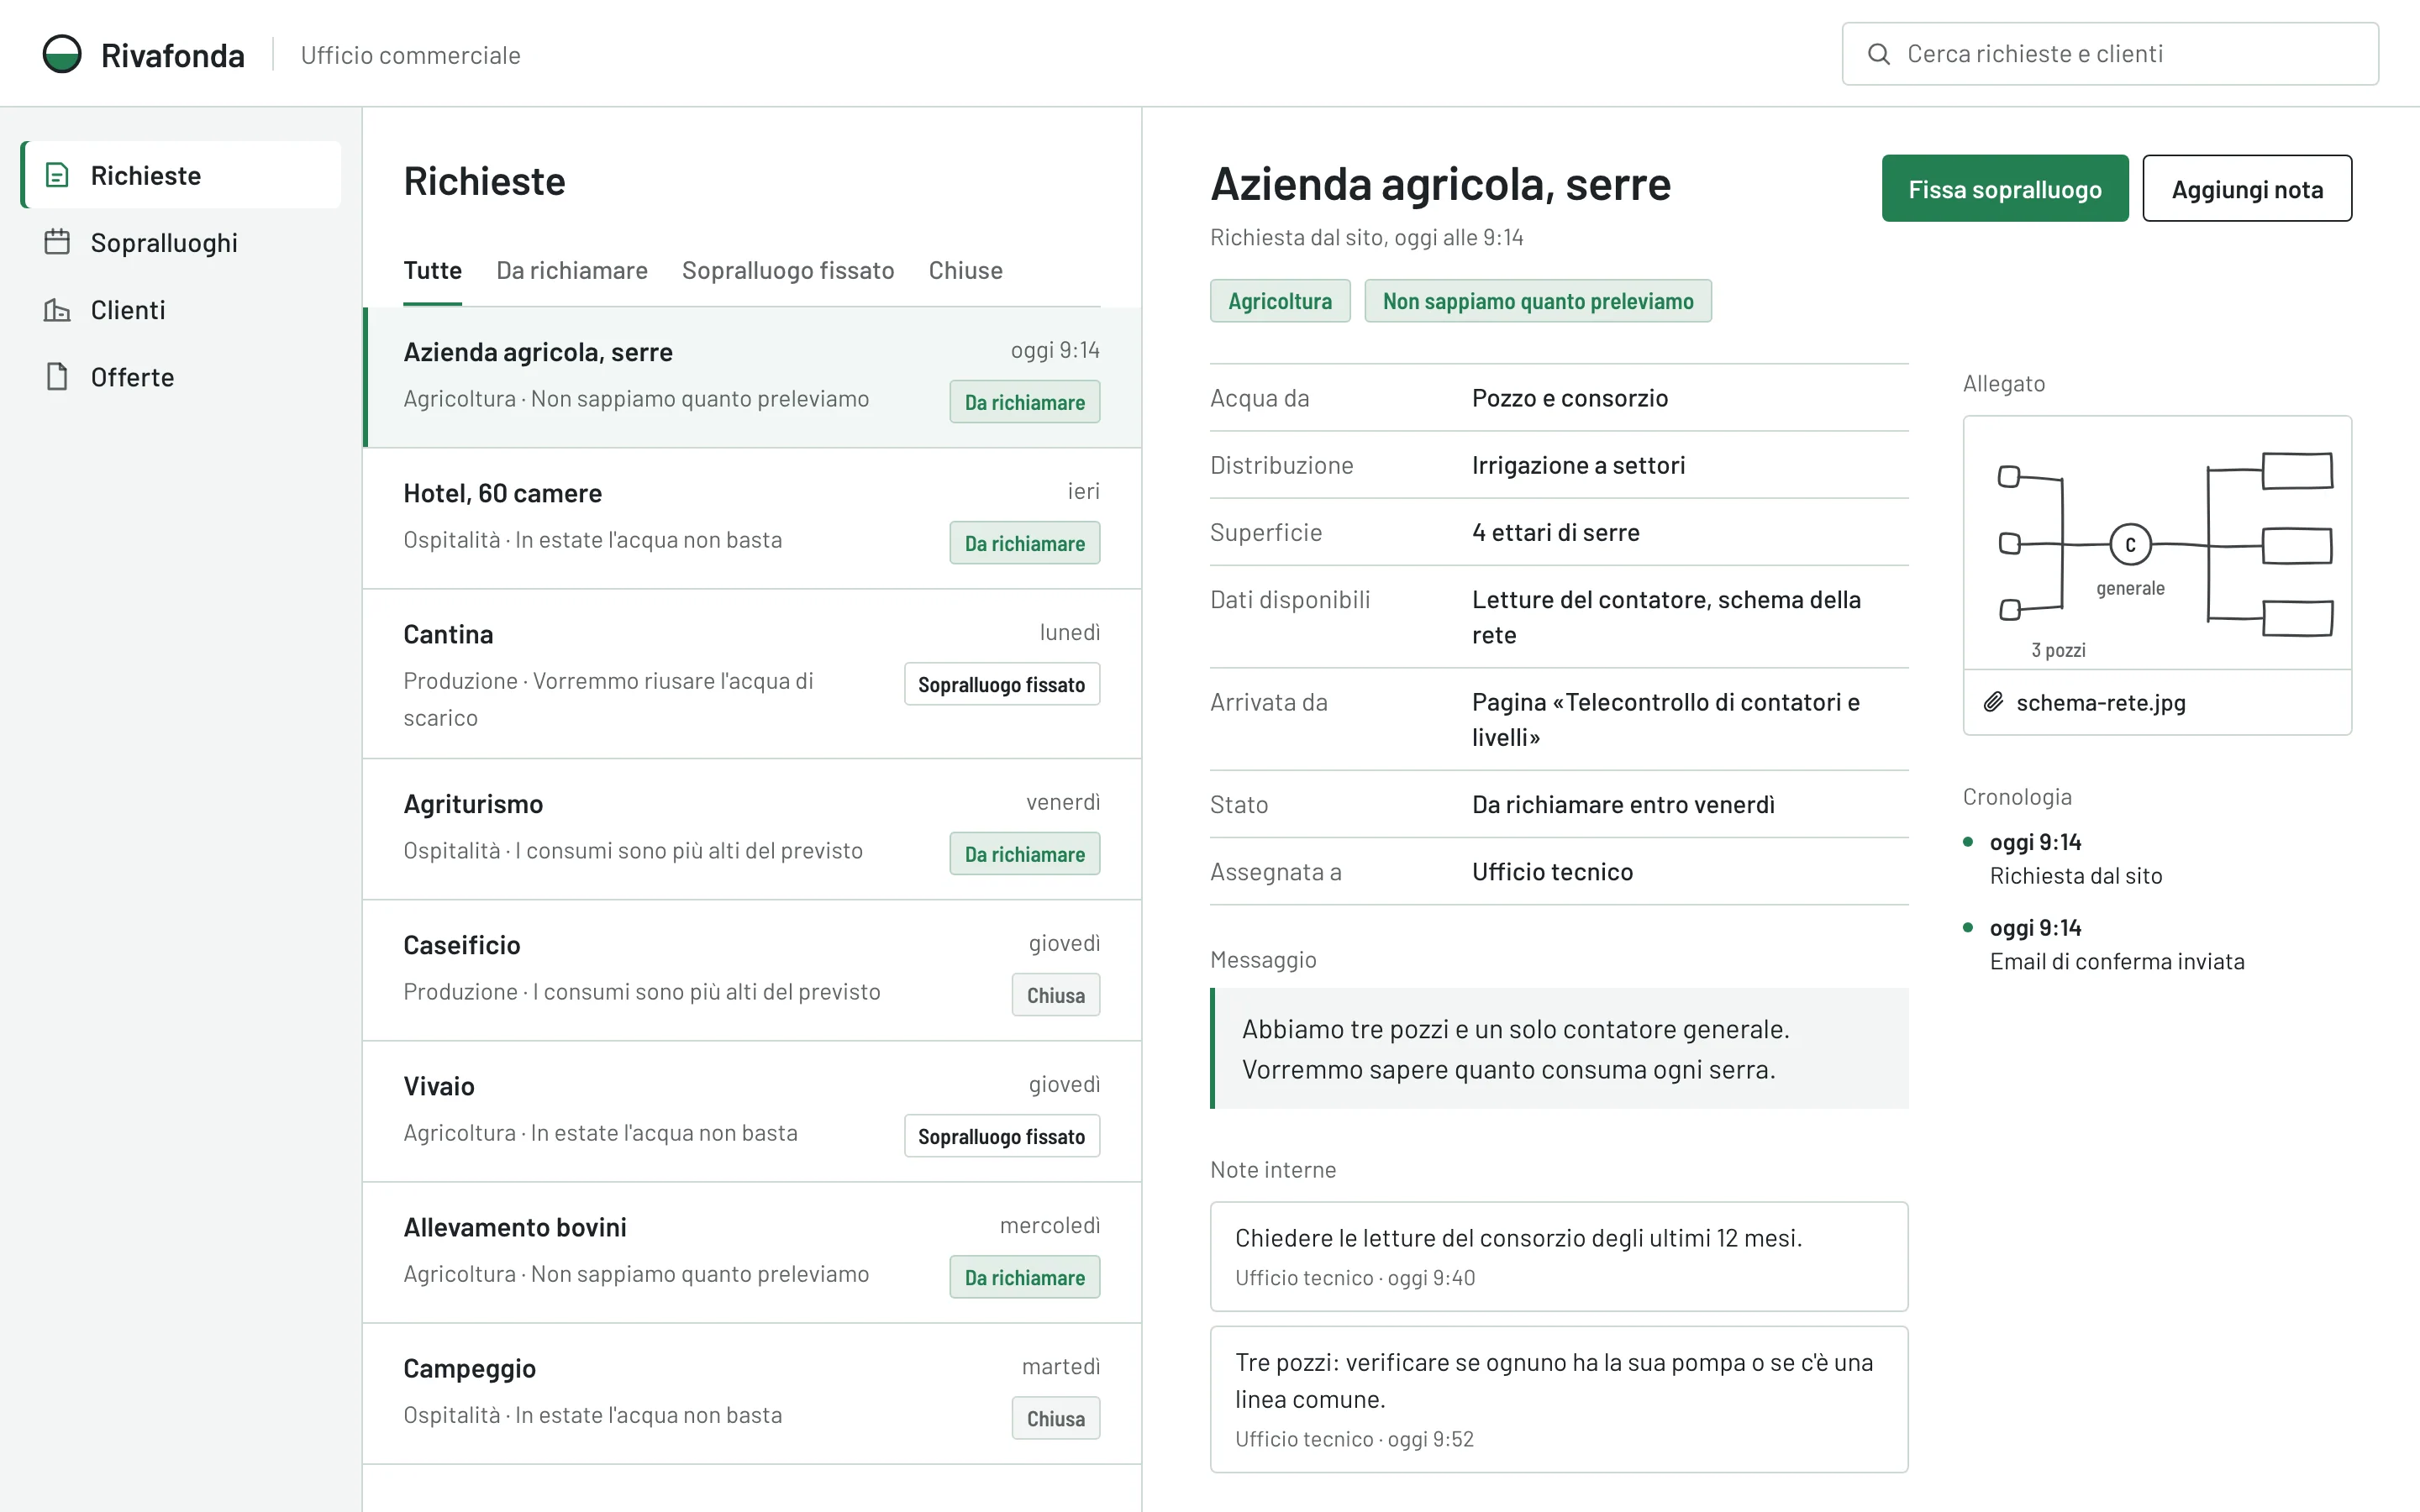Click Da richiamare badge on Allevamento bovini row
This screenshot has height=1512, width=2420.
[x=1025, y=1277]
